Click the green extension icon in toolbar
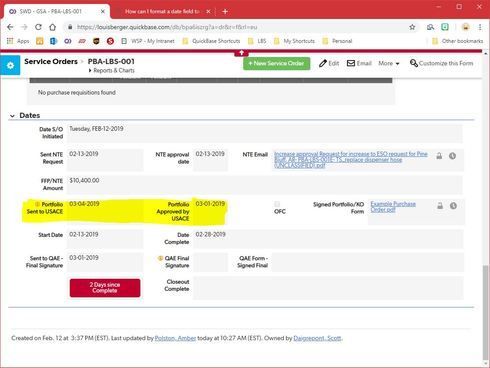This screenshot has height=368, width=490. (x=445, y=27)
